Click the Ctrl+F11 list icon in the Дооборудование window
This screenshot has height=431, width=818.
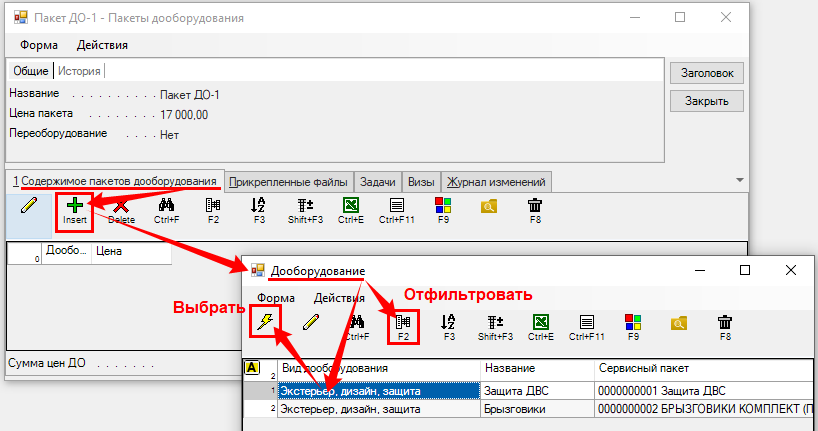pos(587,322)
